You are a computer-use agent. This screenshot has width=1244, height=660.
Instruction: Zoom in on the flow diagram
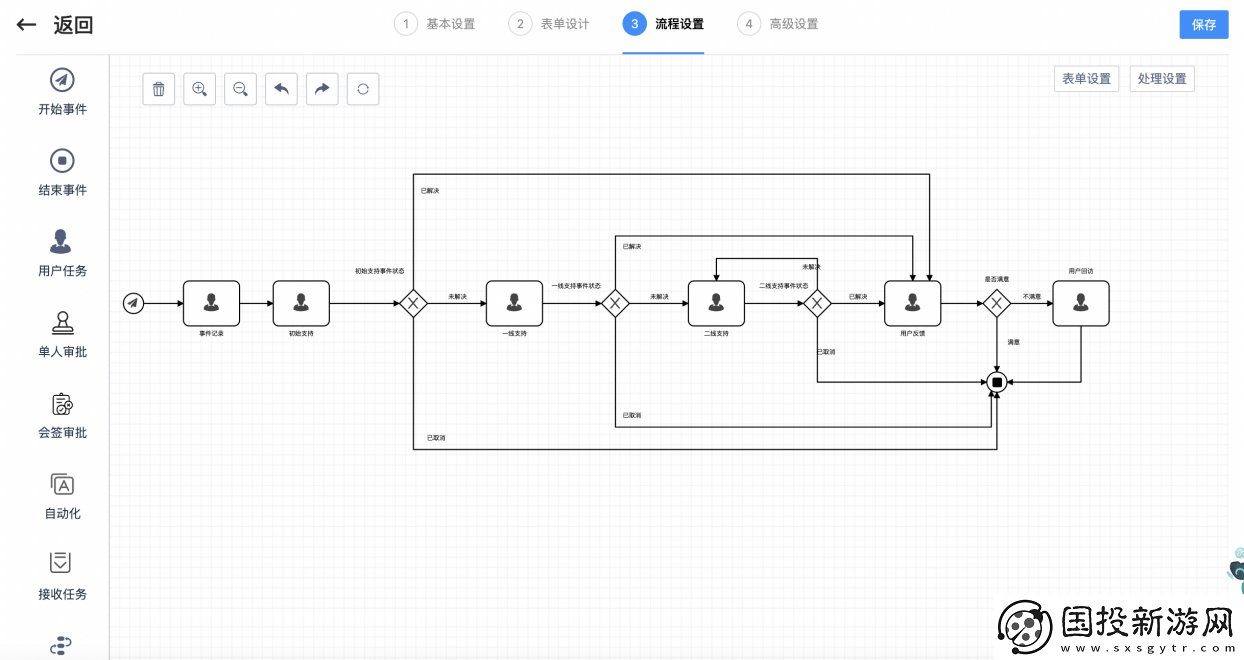click(x=199, y=89)
